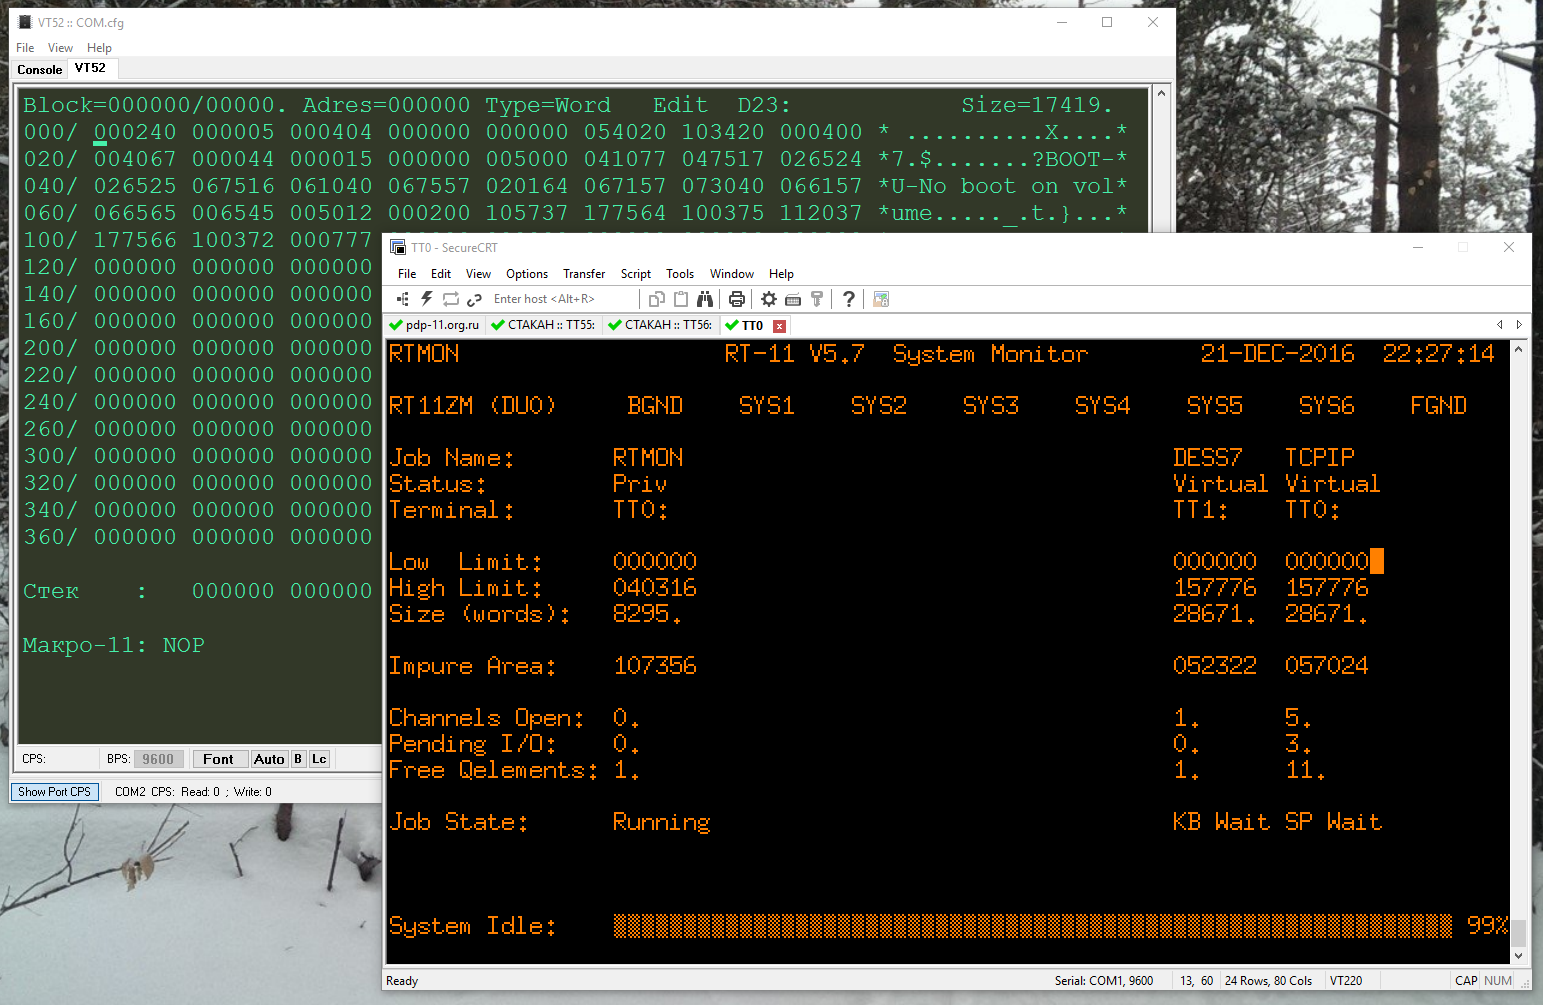Click the Quick Connect lightning icon
This screenshot has width=1543, height=1005.
pyautogui.click(x=426, y=299)
